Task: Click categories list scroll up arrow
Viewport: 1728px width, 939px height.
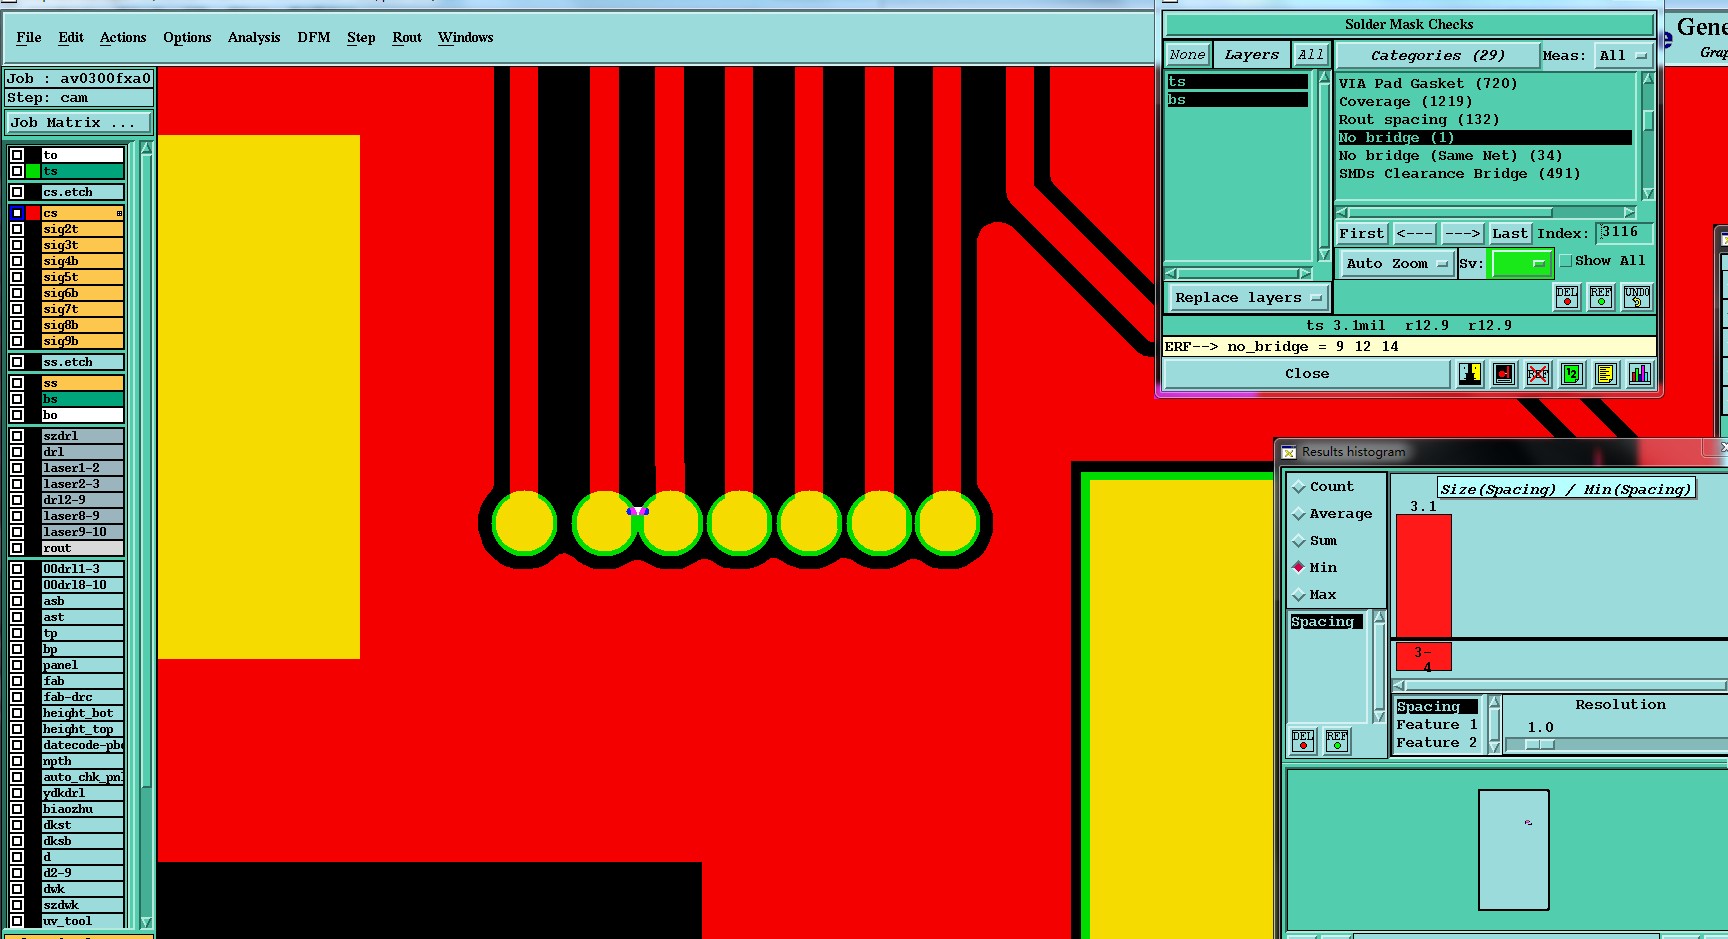Action: [x=1648, y=78]
